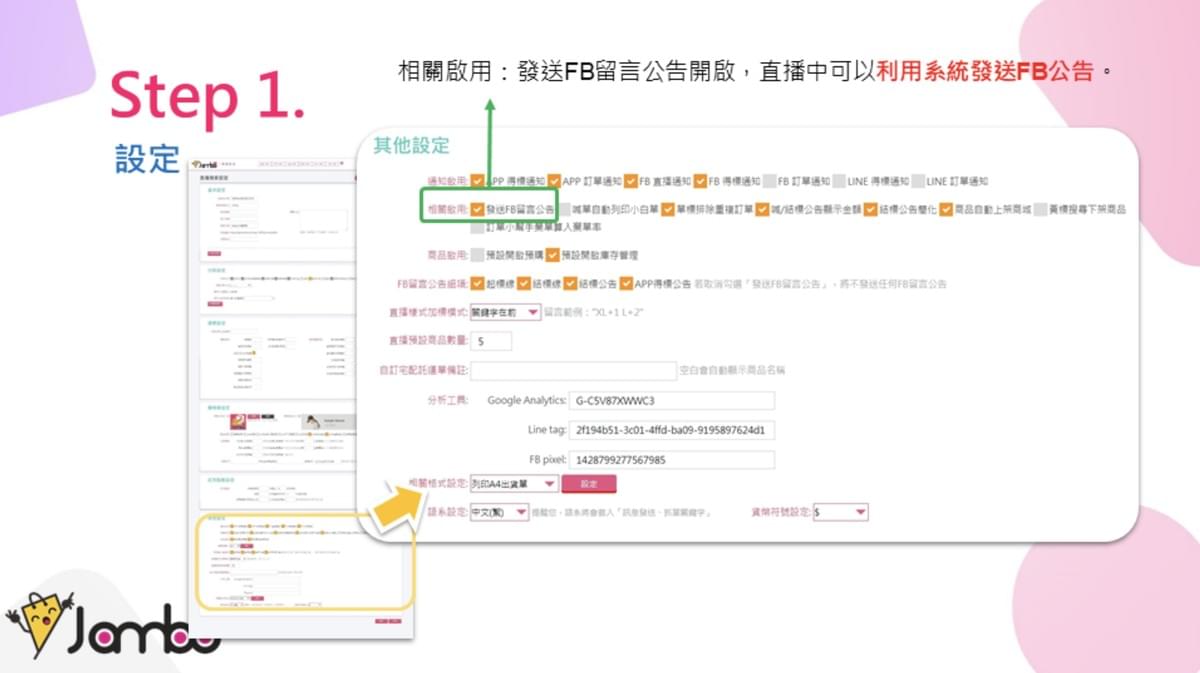This screenshot has height=673, width=1200.
Task: Click the FB pixel input field
Action: tap(671, 460)
